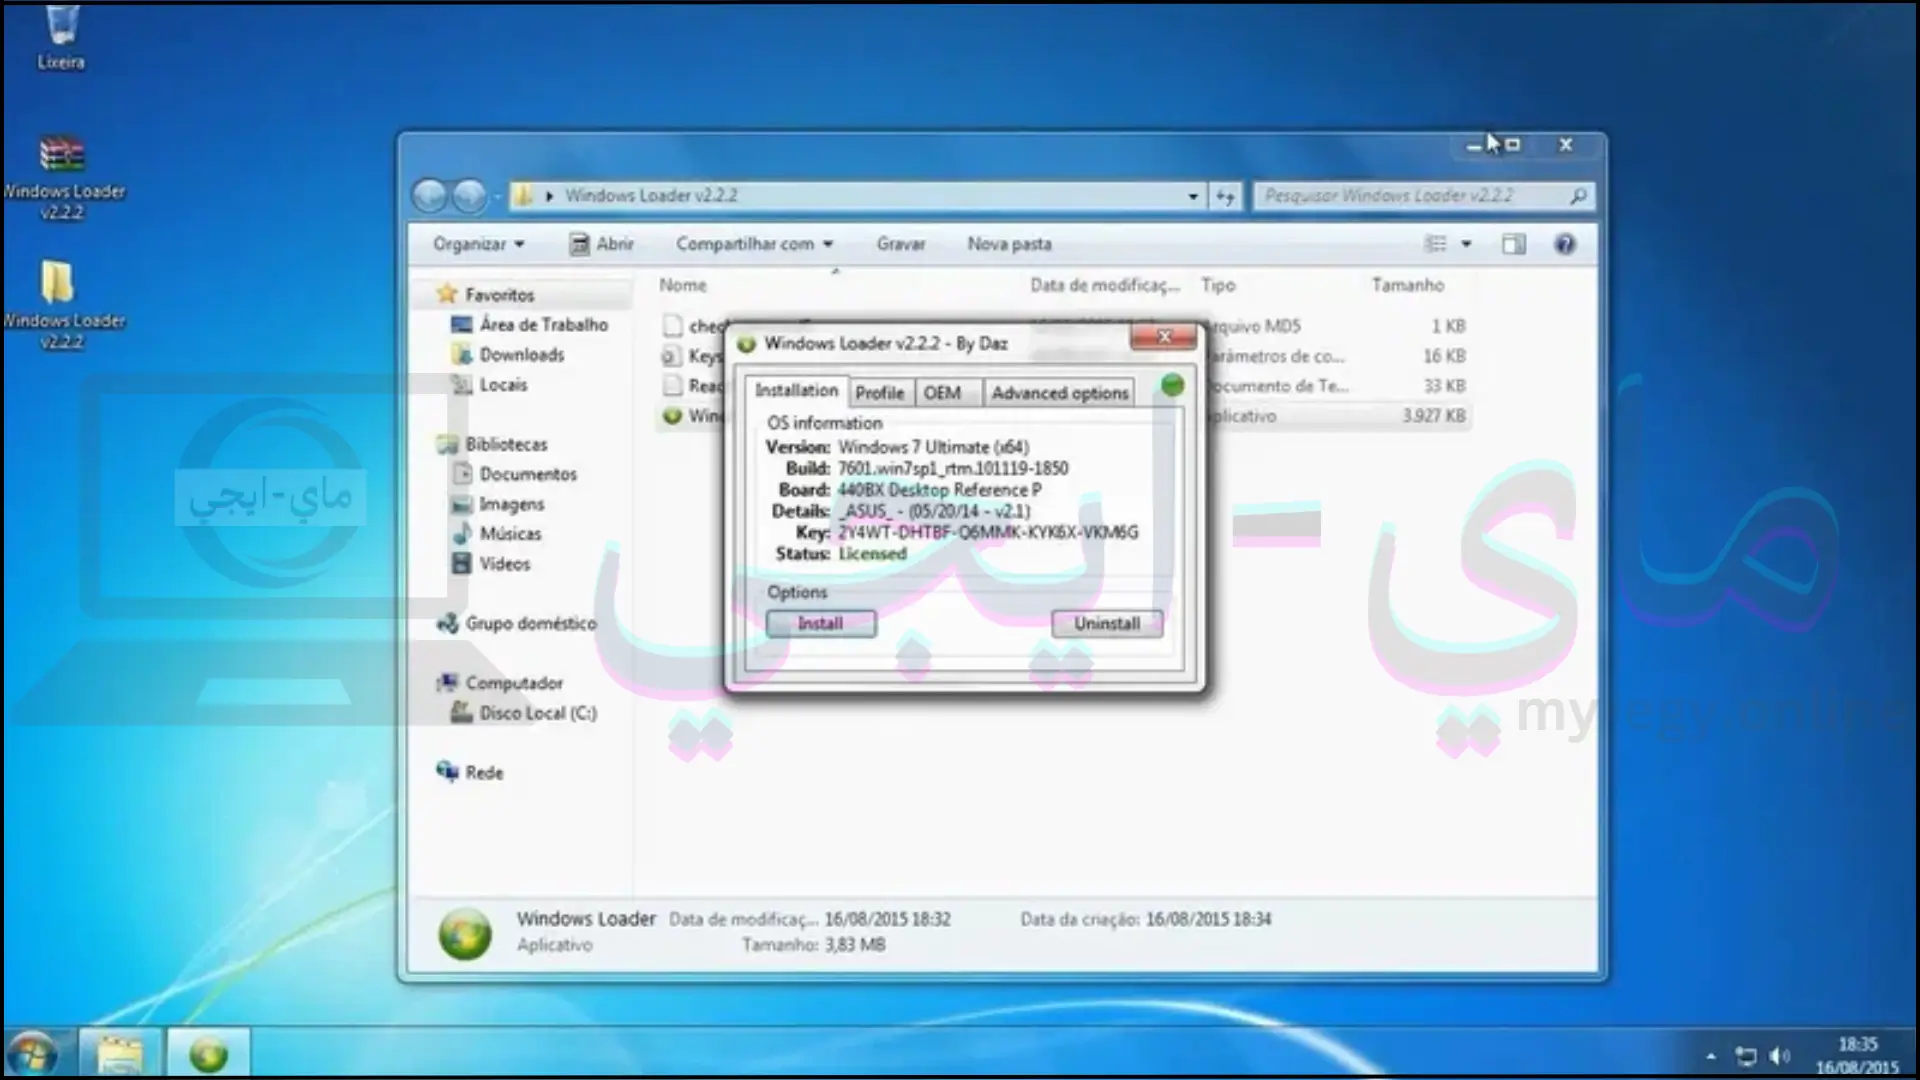
Task: Close the Windows Loader dialog
Action: pos(1164,337)
